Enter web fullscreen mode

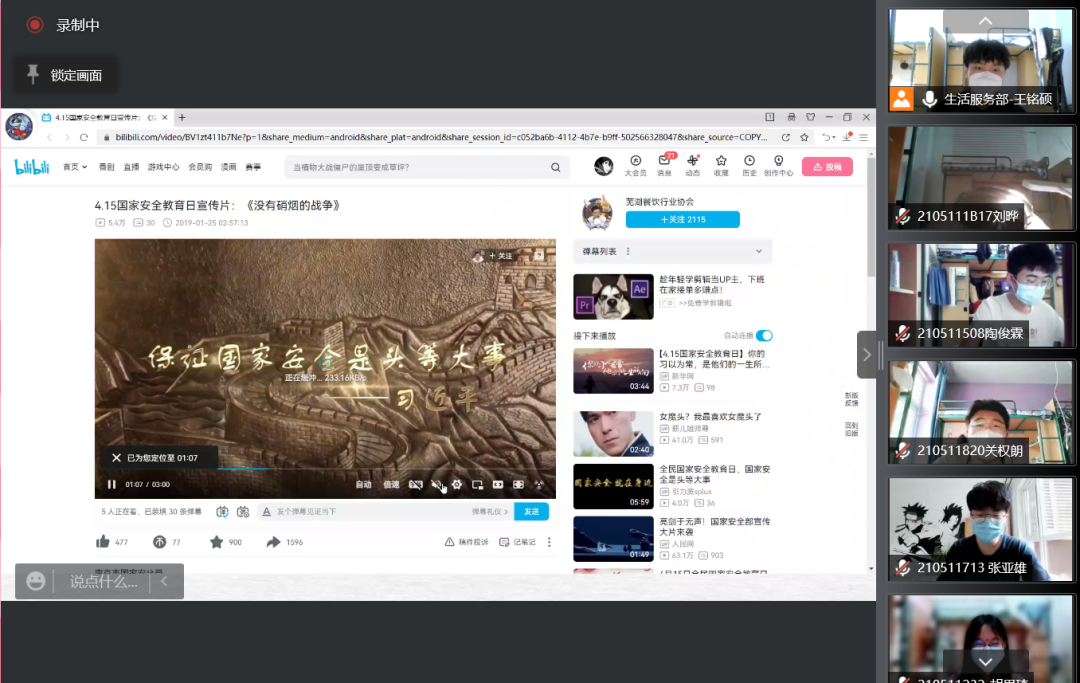(519, 485)
